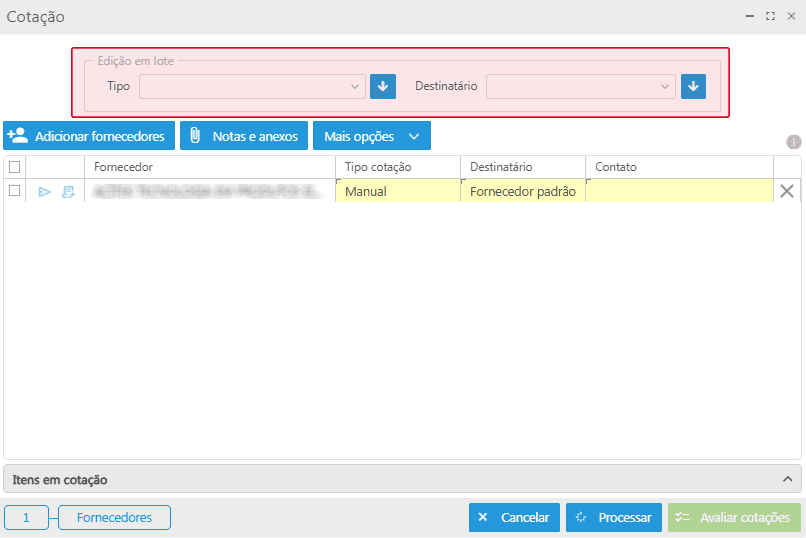This screenshot has width=806, height=538.
Task: Select the Fornecedores step tab
Action: 114,517
